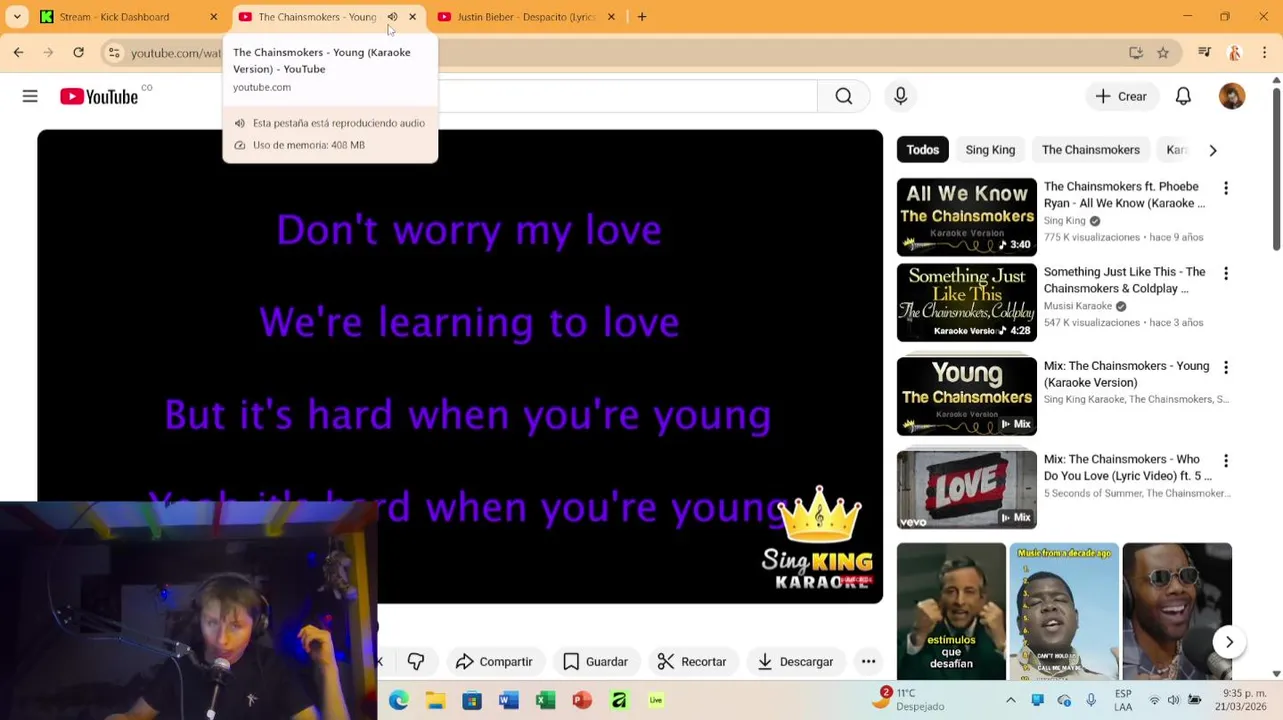Open Something Just Like This thumbnail
This screenshot has width=1283, height=720.
click(x=966, y=302)
